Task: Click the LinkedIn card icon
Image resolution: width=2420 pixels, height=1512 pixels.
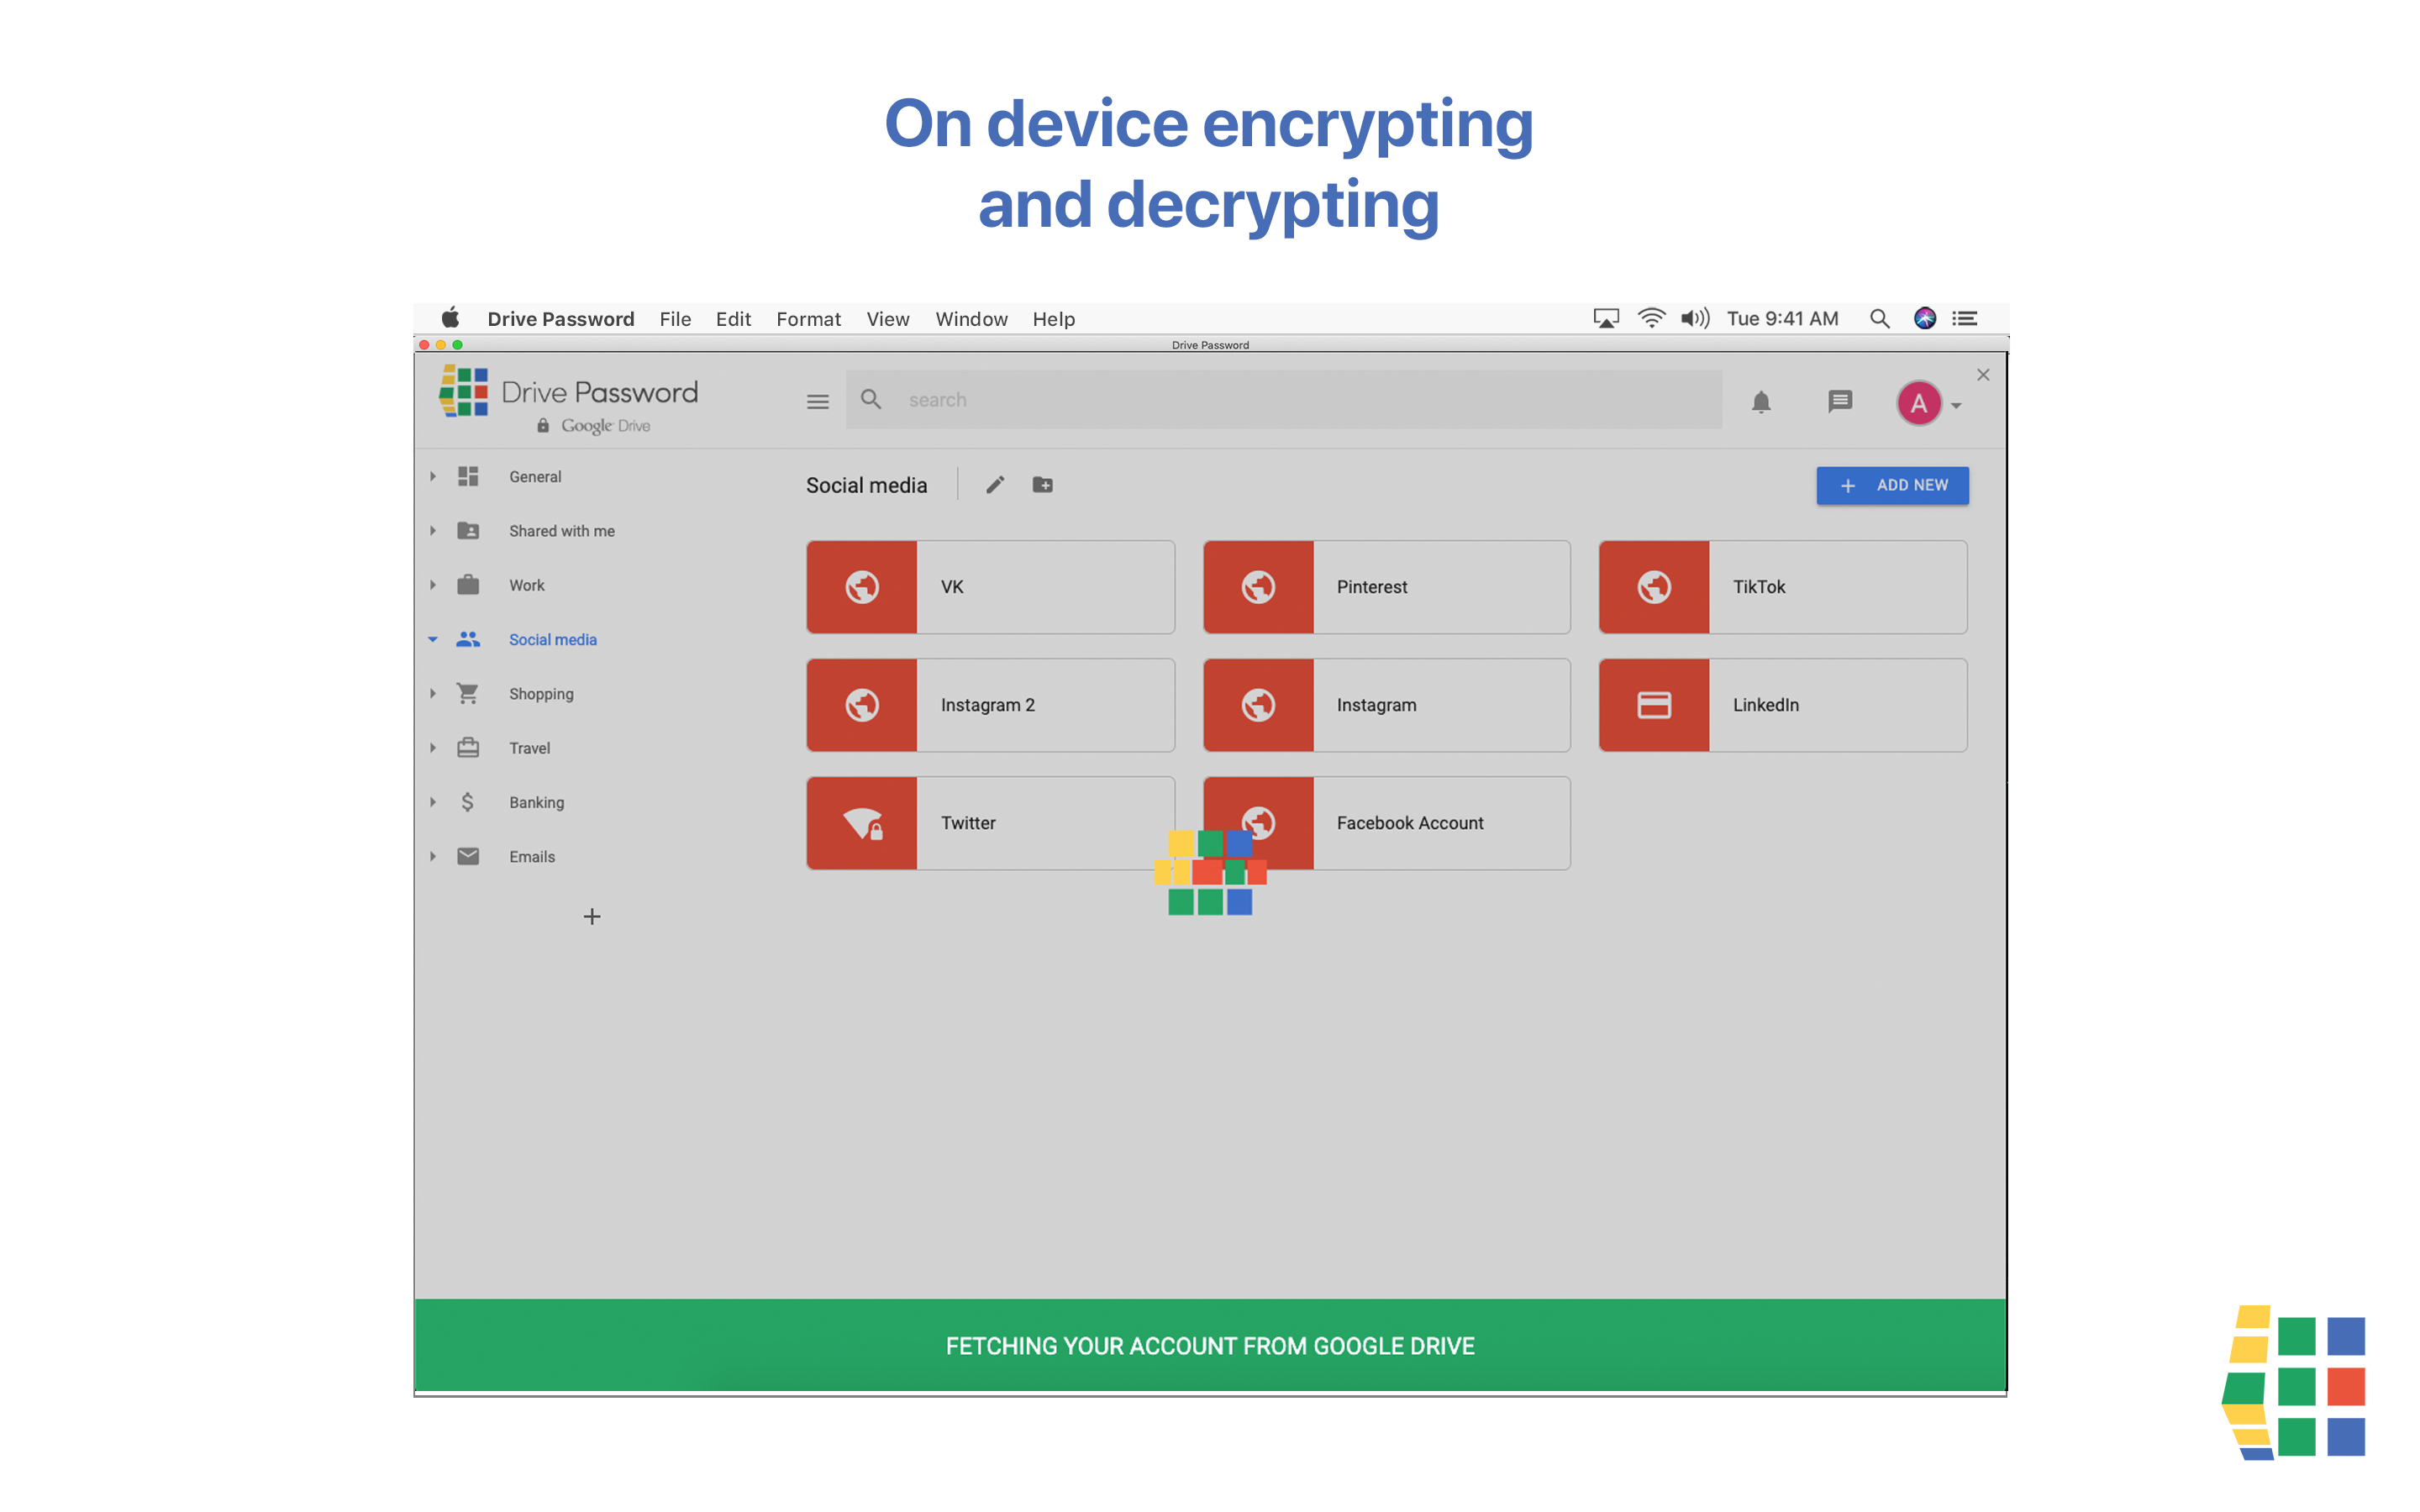Action: [1654, 705]
